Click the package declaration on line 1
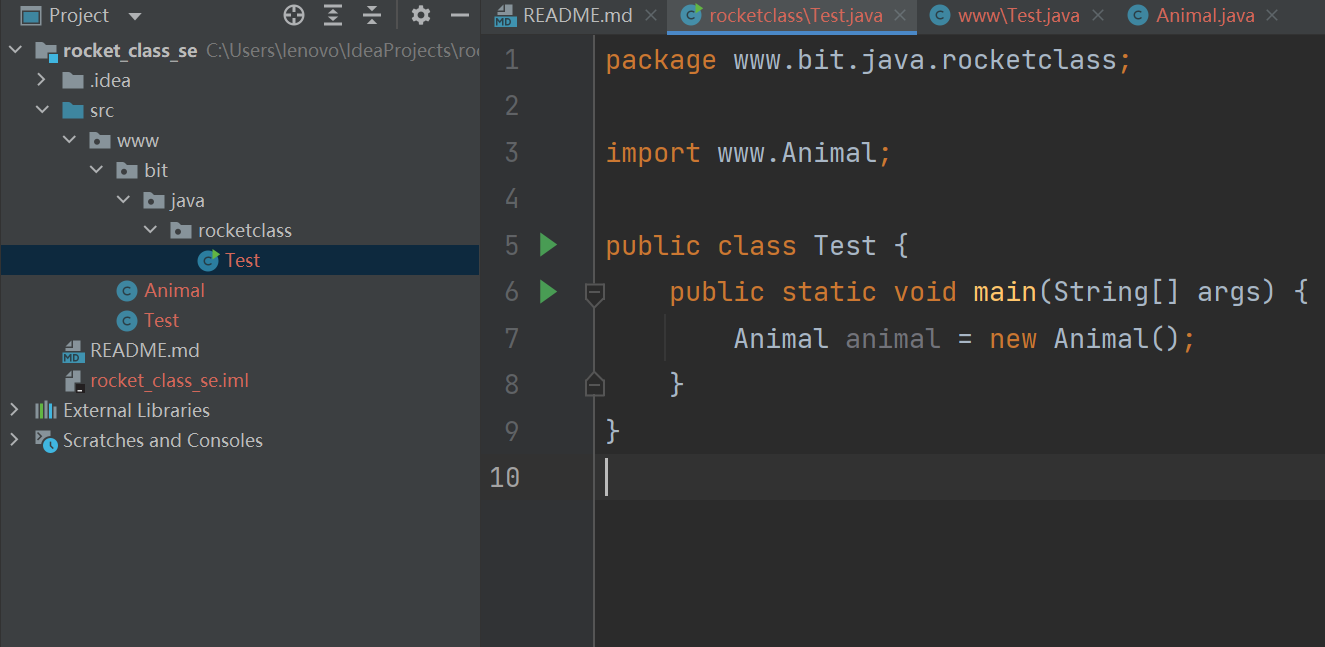The width and height of the screenshot is (1325, 647). point(868,60)
